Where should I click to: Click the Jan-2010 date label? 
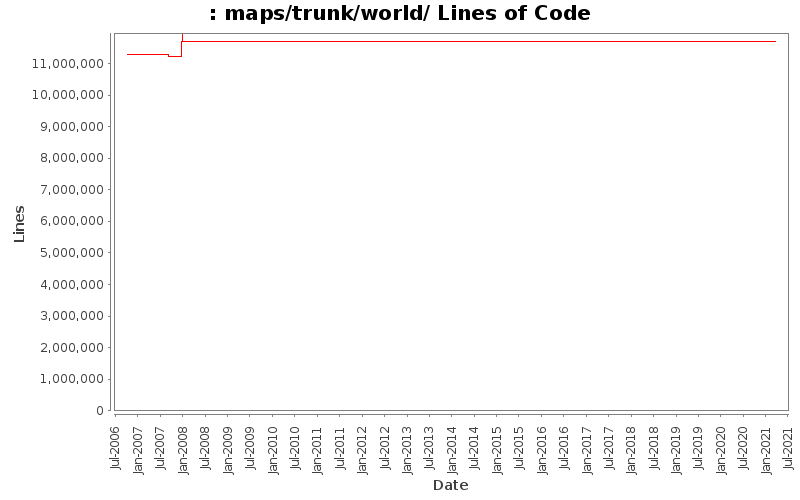pos(272,450)
